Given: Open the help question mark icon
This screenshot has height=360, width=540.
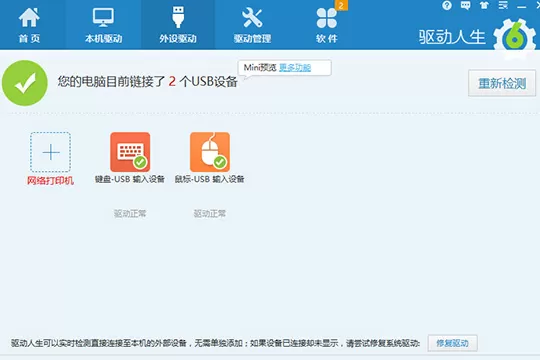Looking at the screenshot, I should (447, 5).
